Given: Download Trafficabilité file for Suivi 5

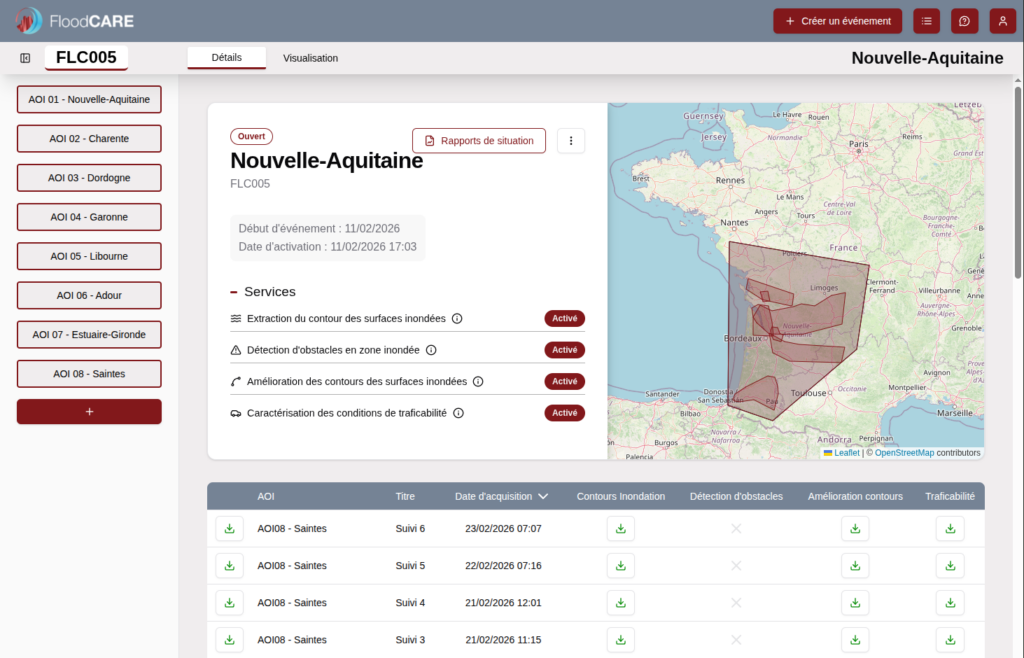Looking at the screenshot, I should tap(950, 566).
